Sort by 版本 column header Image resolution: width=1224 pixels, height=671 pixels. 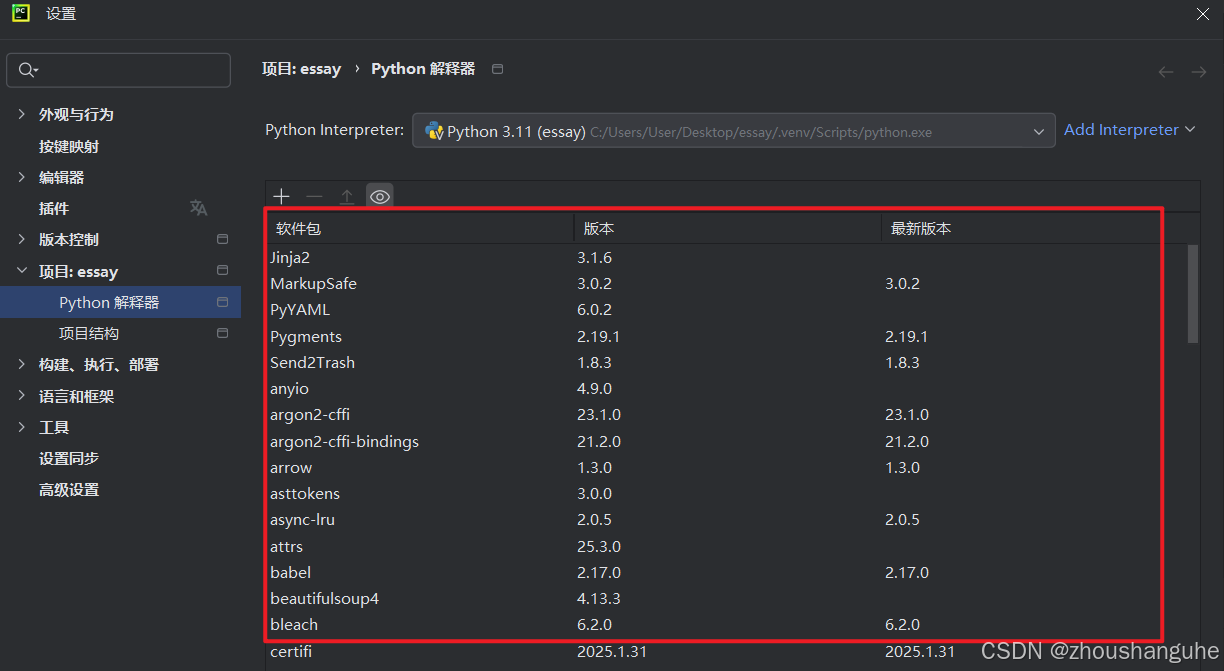[x=727, y=229]
